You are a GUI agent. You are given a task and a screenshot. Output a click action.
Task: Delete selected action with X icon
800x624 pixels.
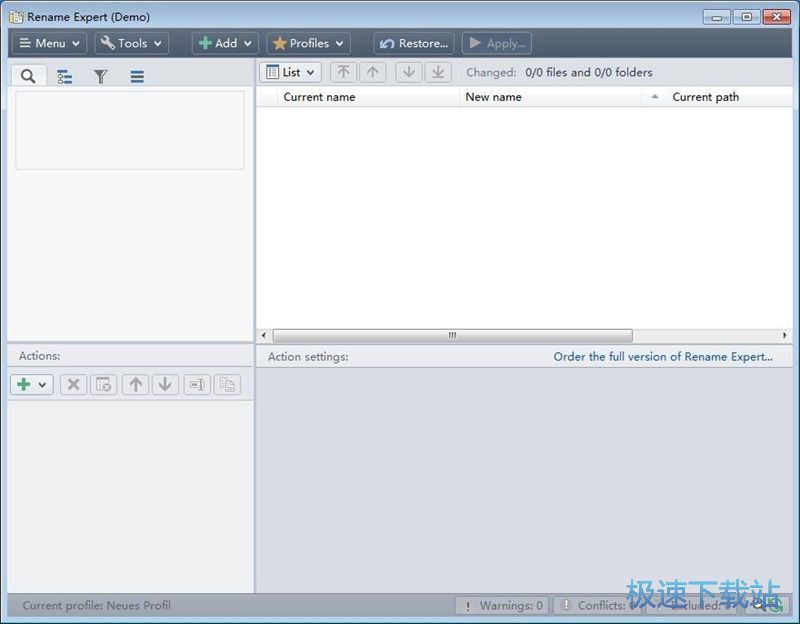(x=73, y=384)
